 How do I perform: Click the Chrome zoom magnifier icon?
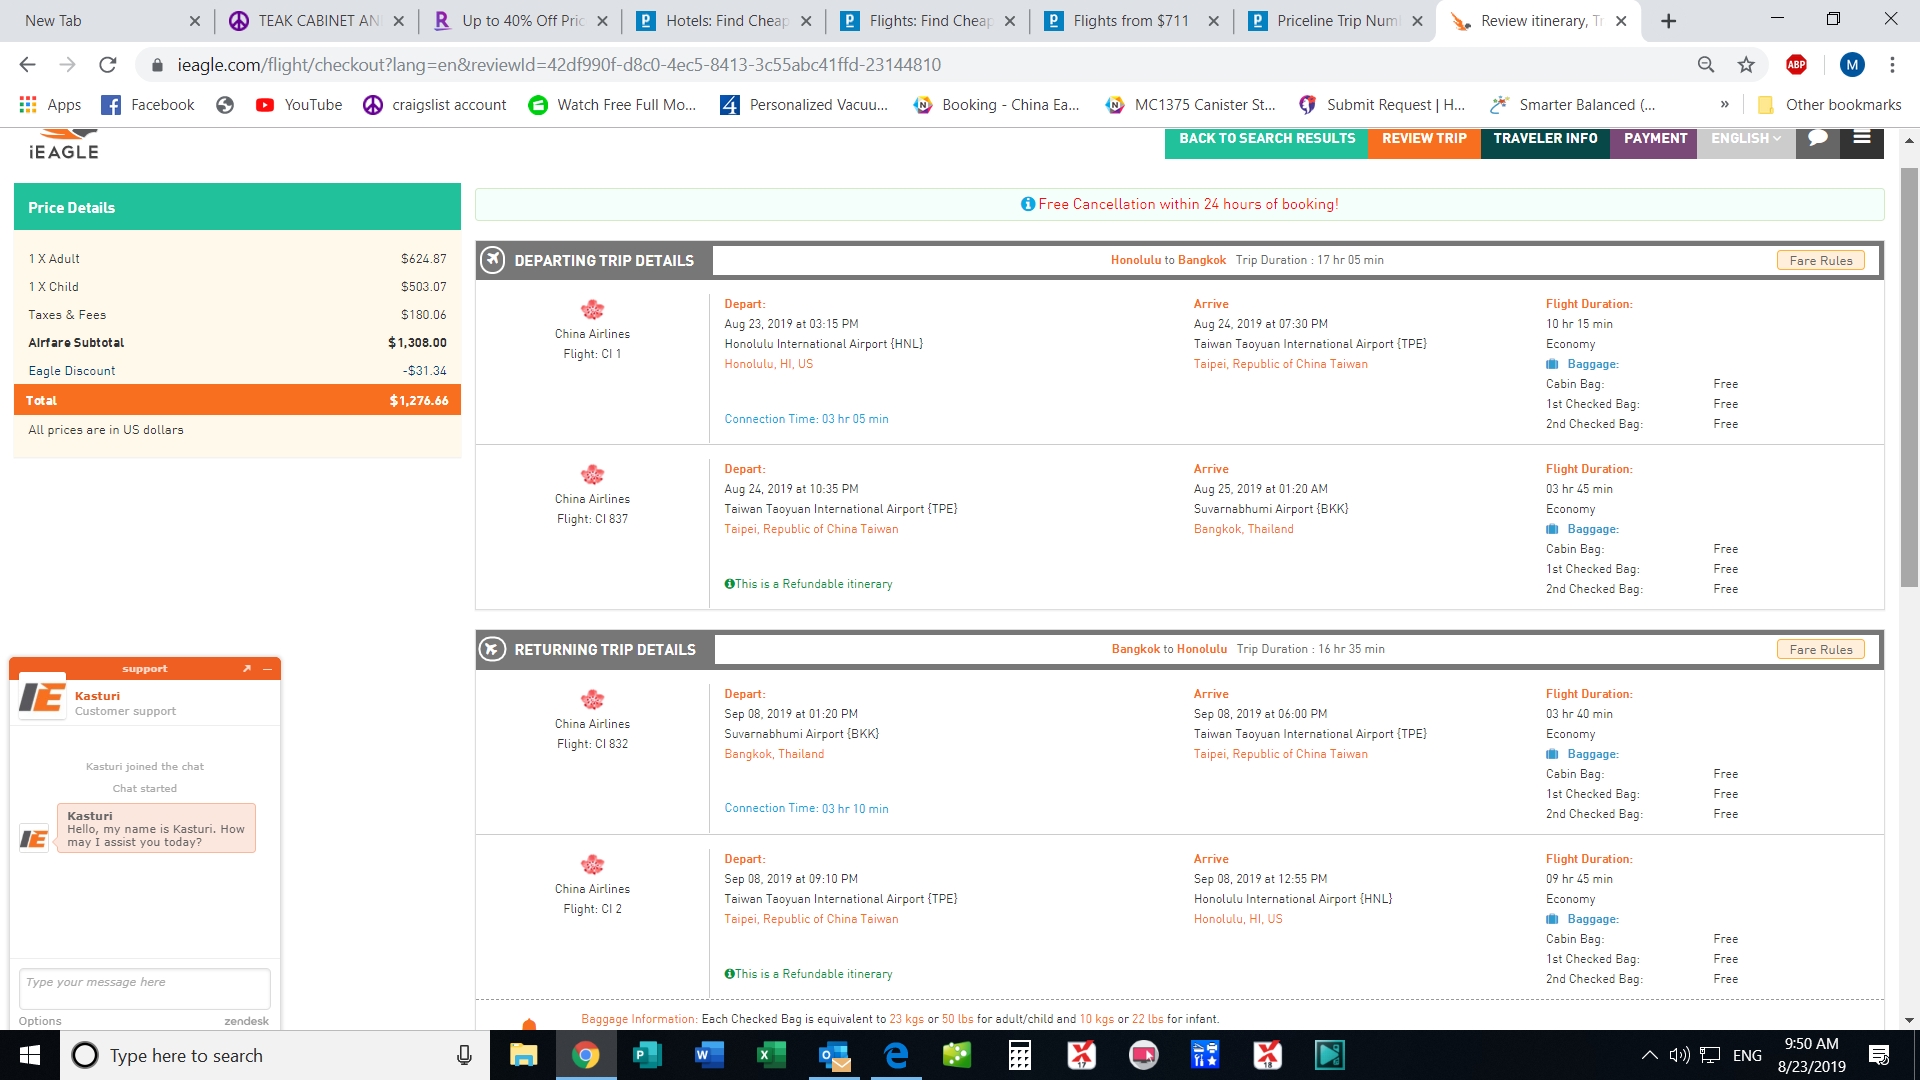[1706, 65]
